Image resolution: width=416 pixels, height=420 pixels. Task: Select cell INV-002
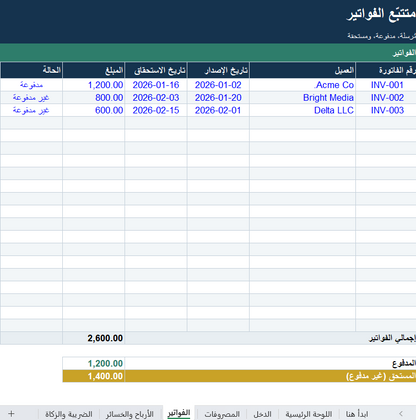click(x=386, y=98)
